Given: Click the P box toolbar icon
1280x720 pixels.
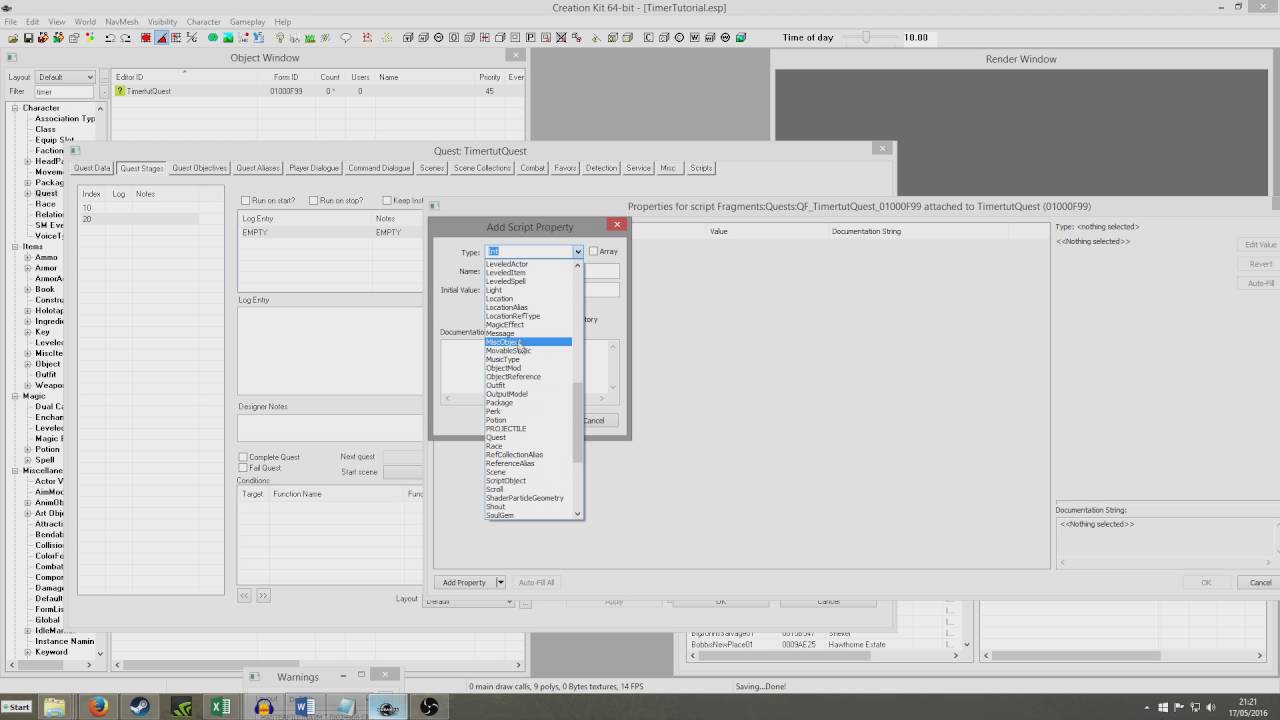Looking at the screenshot, I should point(531,38).
